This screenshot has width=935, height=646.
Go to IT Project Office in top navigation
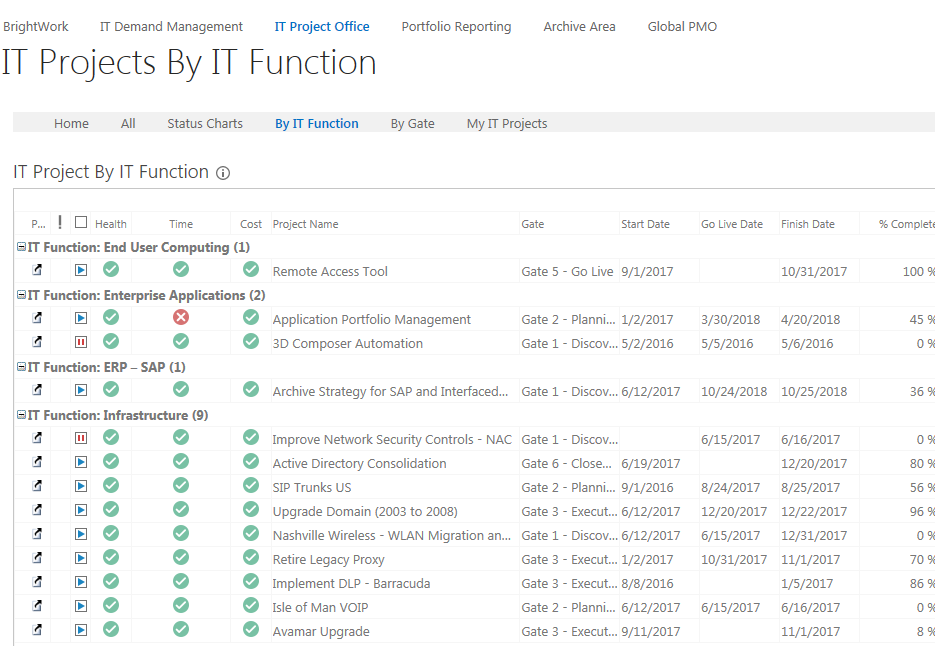322,27
